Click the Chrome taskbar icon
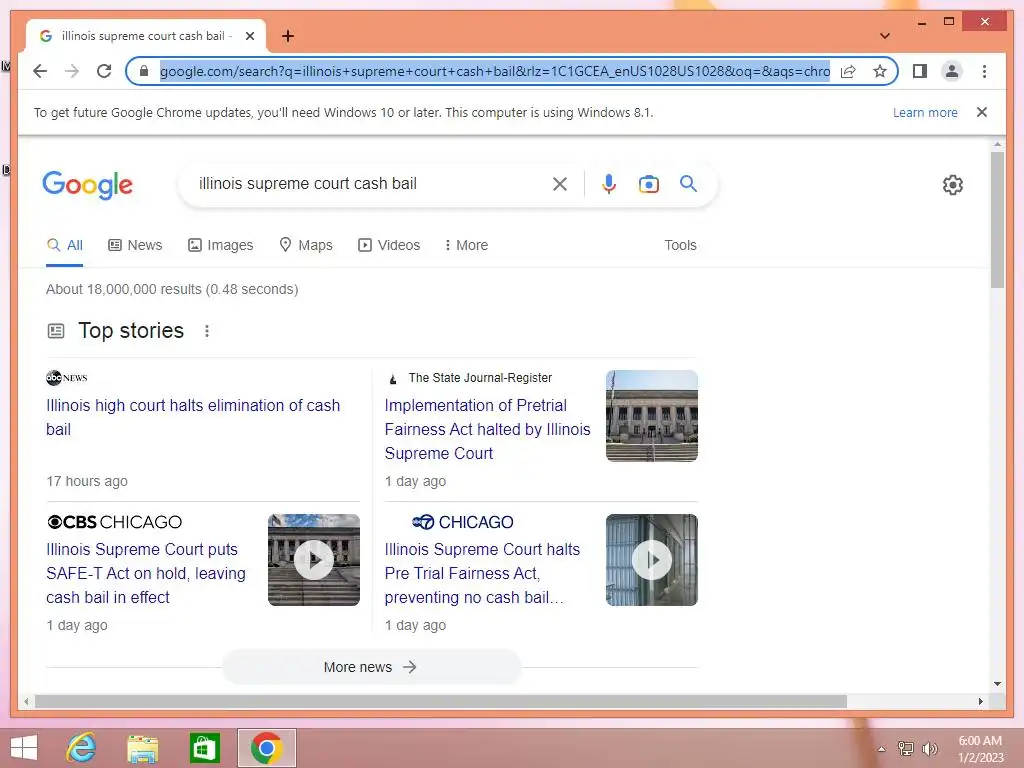 point(266,748)
